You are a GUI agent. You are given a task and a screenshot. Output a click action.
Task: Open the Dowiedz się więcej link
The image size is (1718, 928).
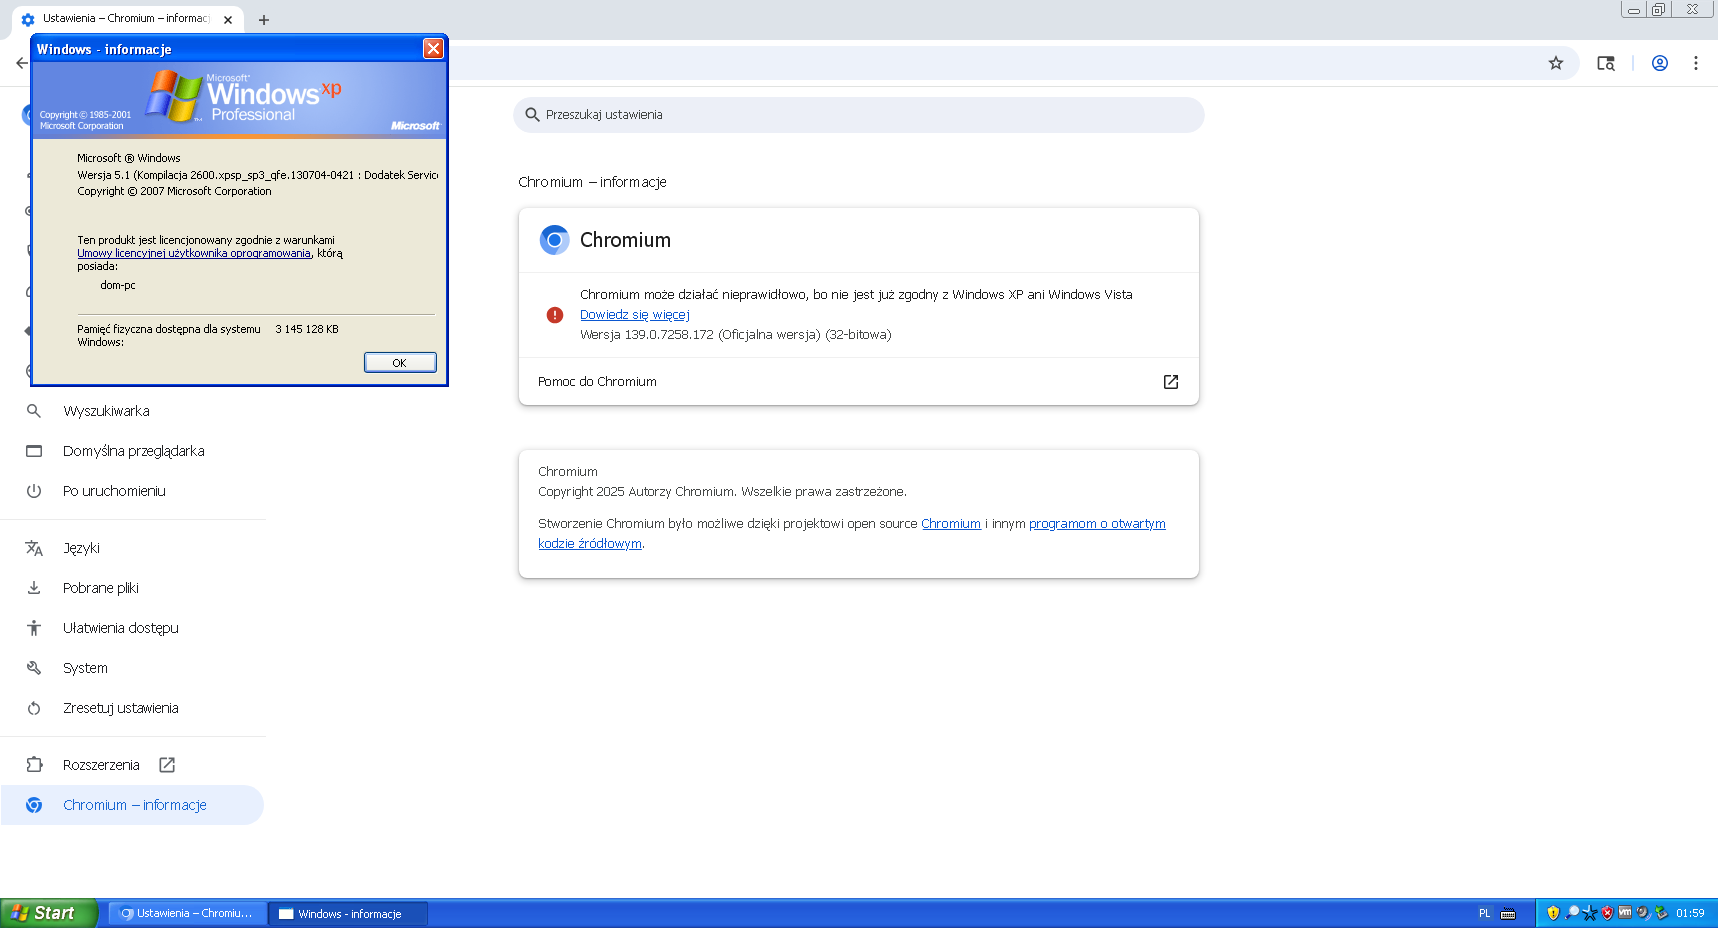coord(635,315)
